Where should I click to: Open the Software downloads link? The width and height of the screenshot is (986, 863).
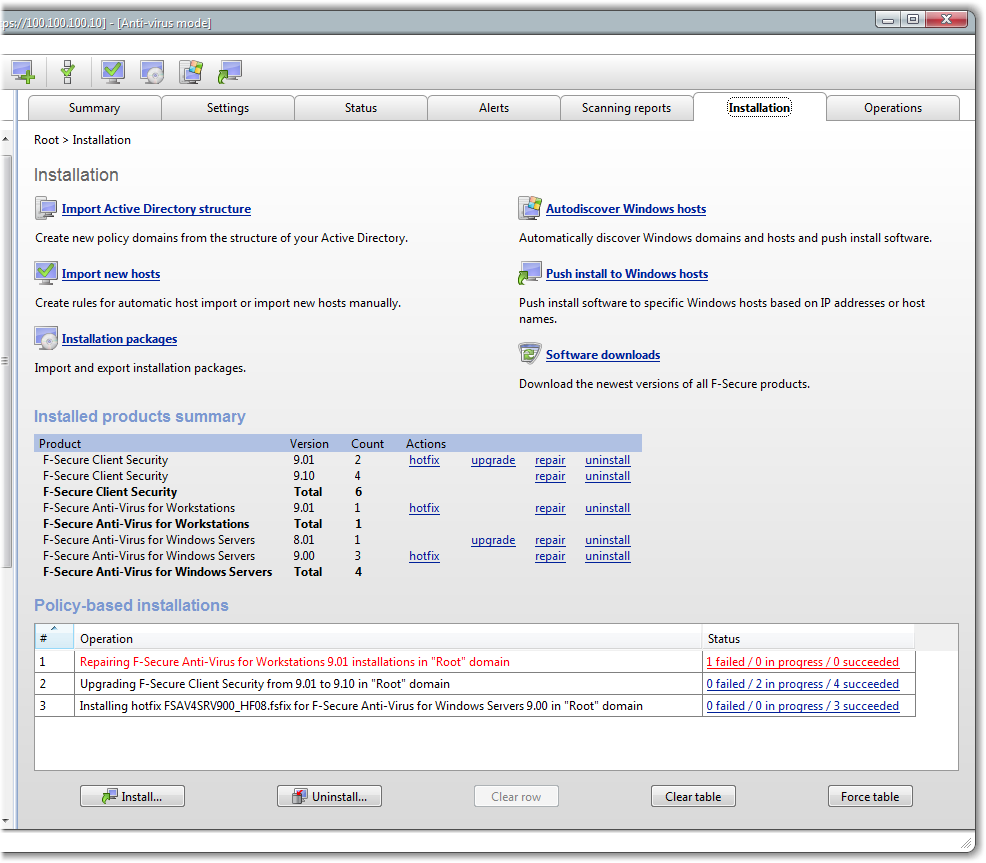tap(603, 355)
